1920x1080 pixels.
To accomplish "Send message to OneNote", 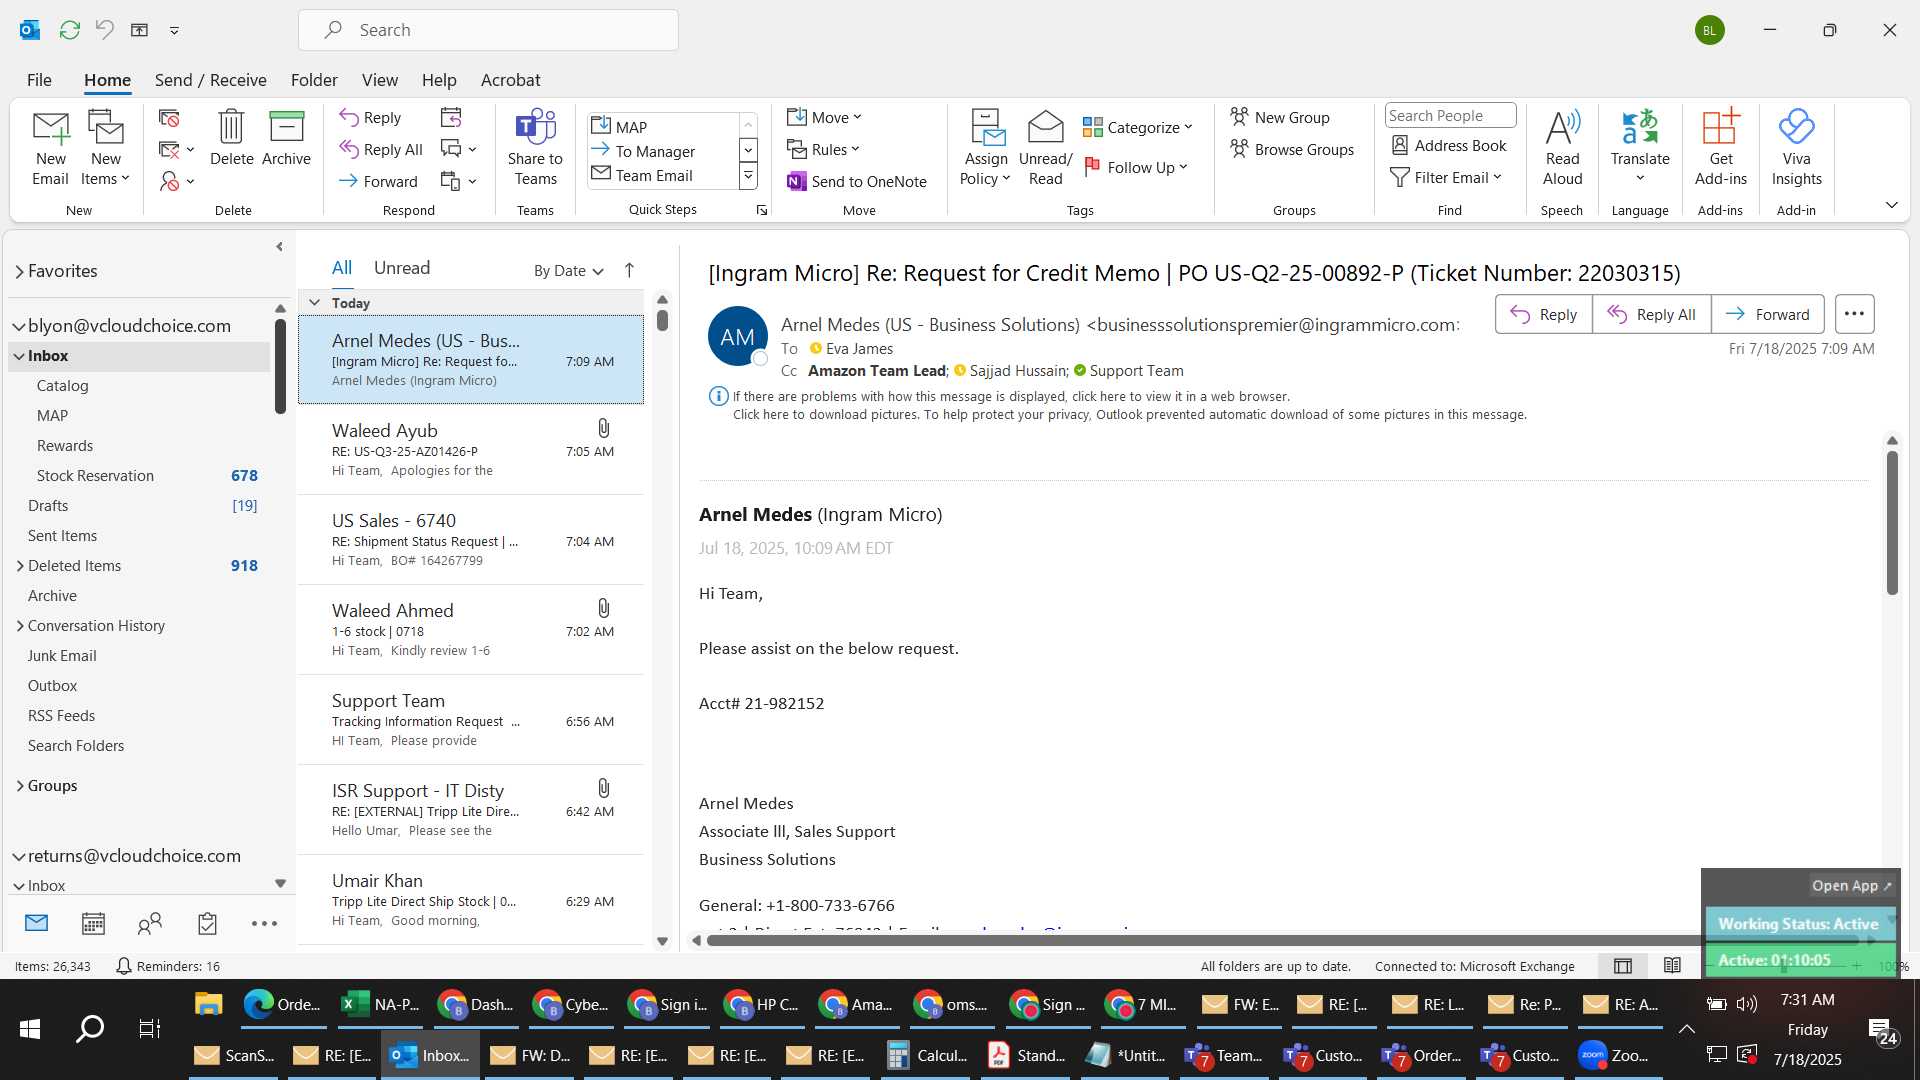I will [x=857, y=181].
